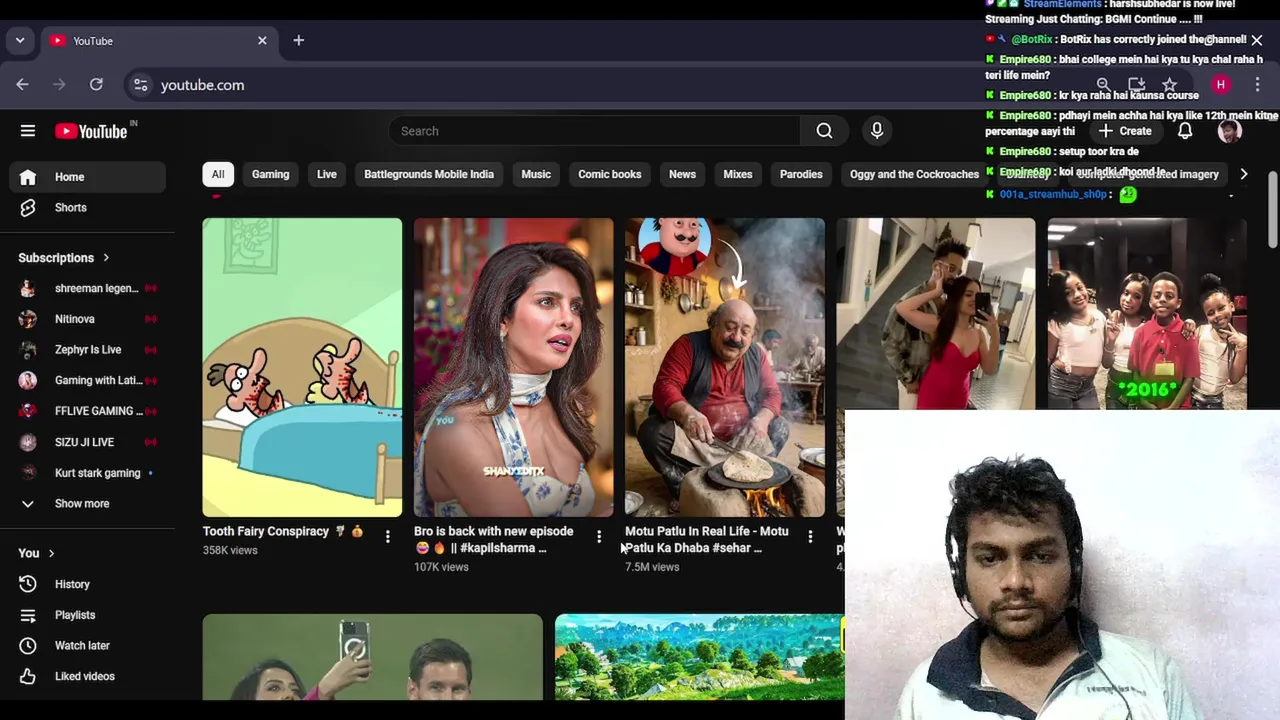
Task: Reload the page with browser refresh
Action: (96, 85)
